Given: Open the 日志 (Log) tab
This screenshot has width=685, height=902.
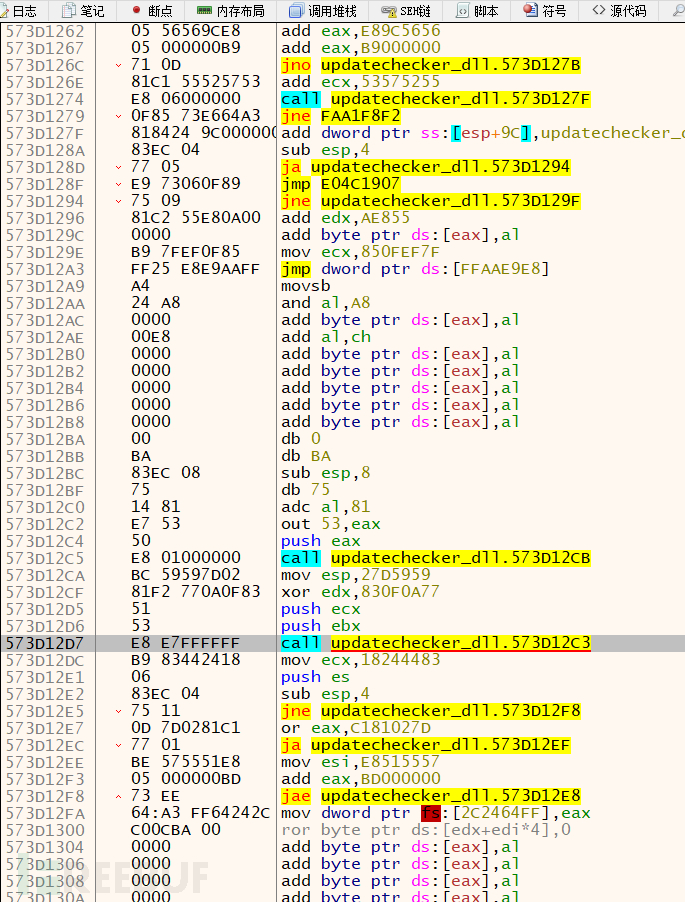Looking at the screenshot, I should 22,10.
